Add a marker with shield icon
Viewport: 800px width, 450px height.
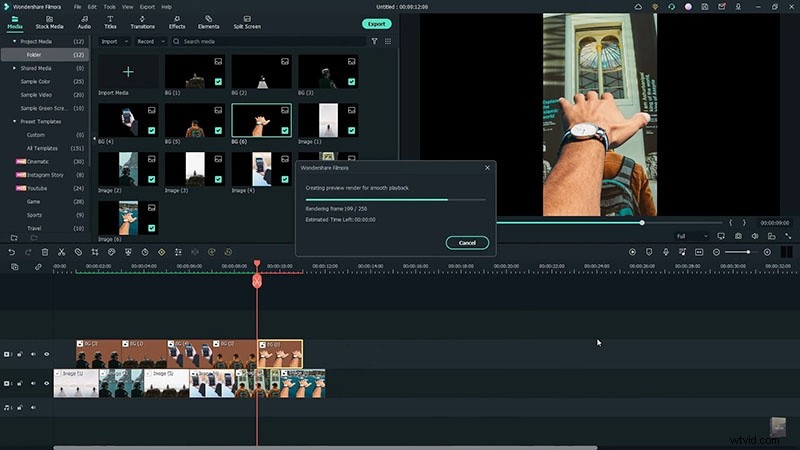coord(649,252)
